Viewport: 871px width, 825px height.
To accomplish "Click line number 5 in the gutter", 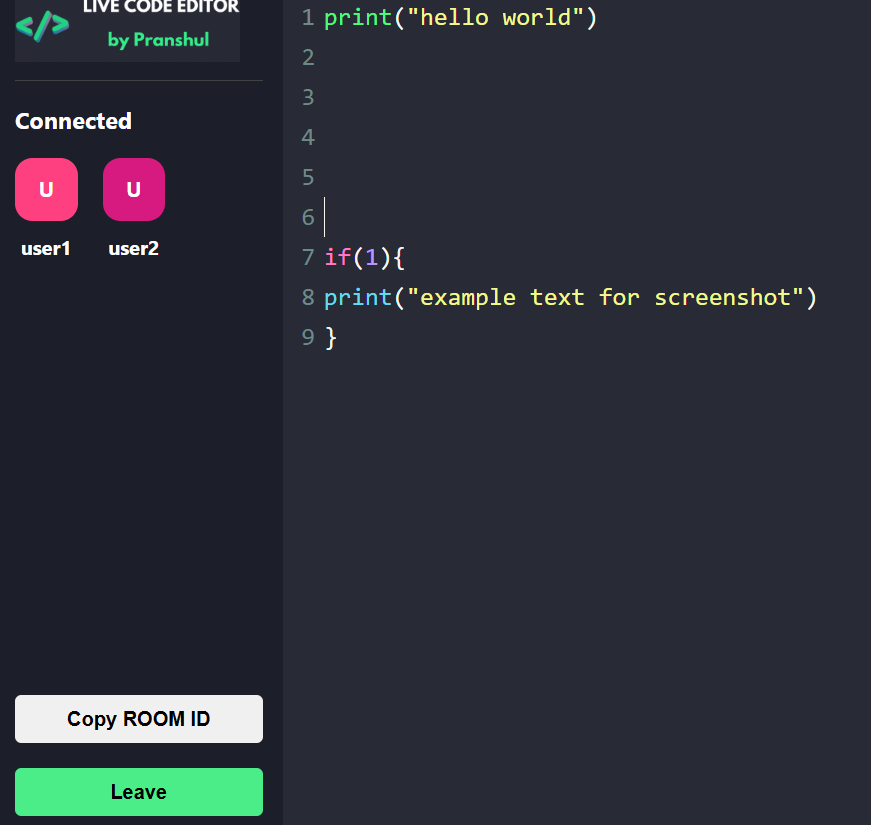I will pos(307,178).
